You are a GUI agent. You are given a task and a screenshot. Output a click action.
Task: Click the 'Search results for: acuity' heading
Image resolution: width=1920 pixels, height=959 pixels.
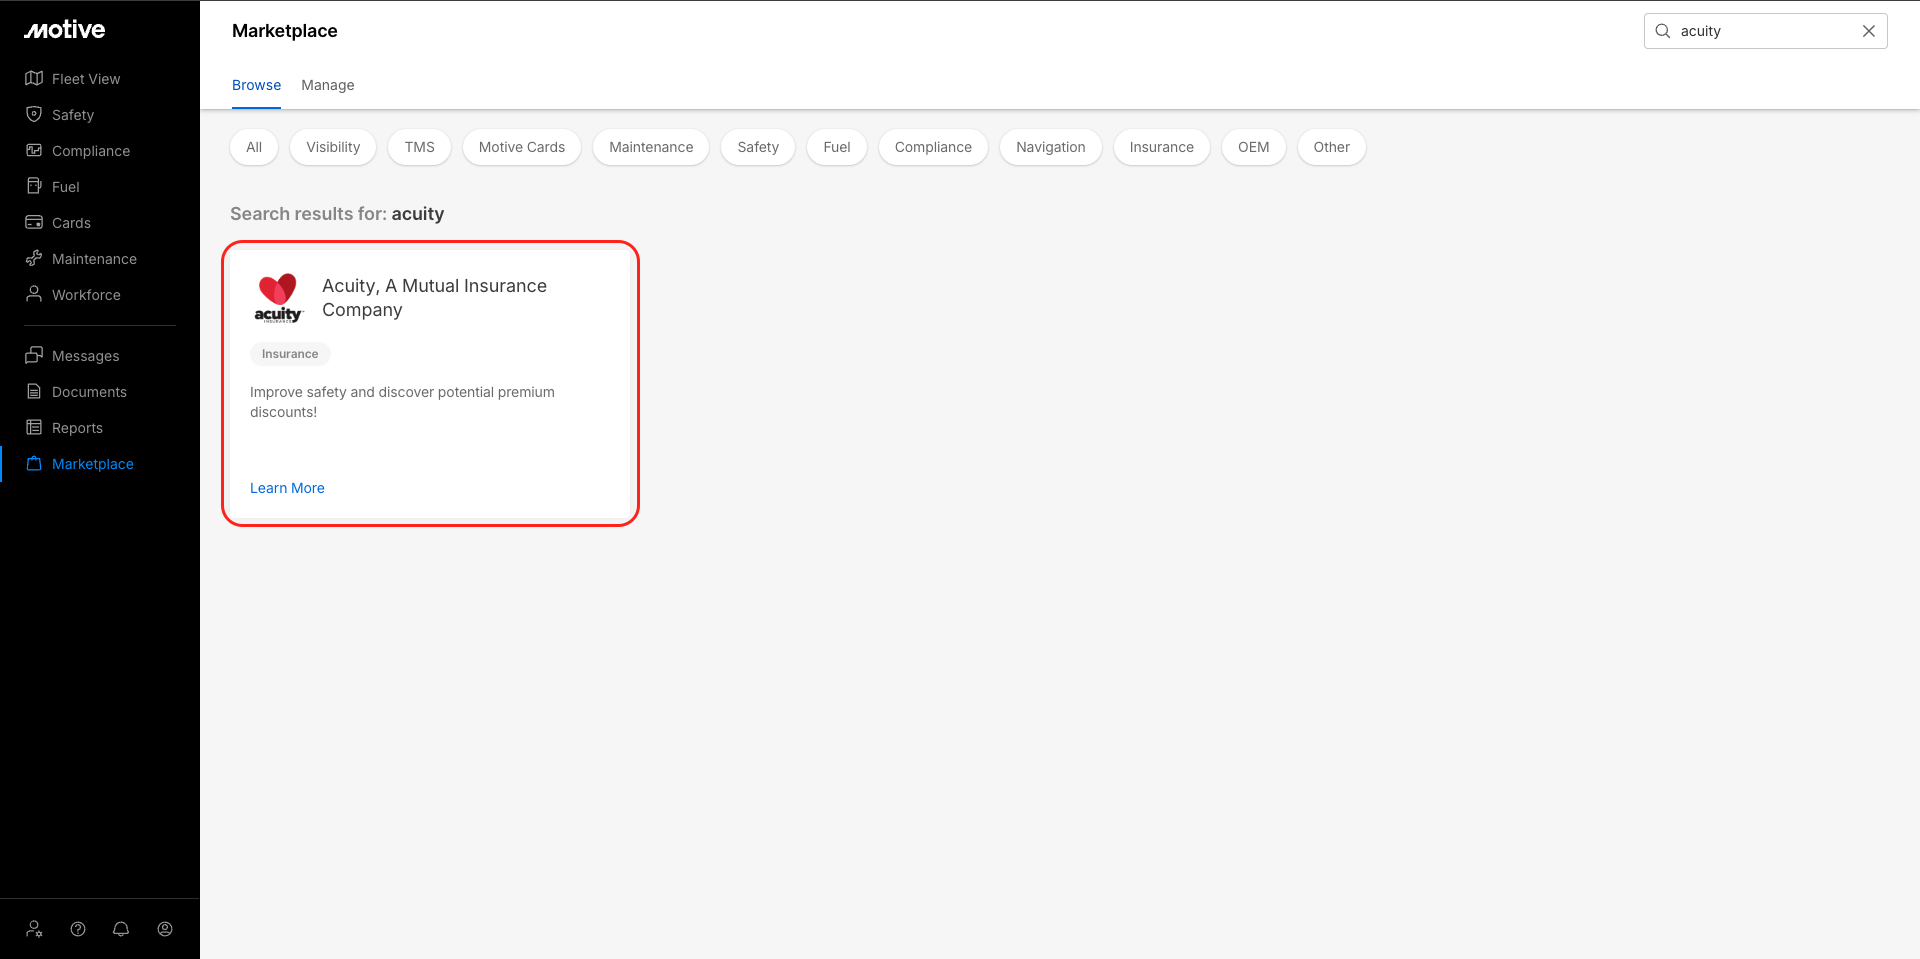pos(337,214)
